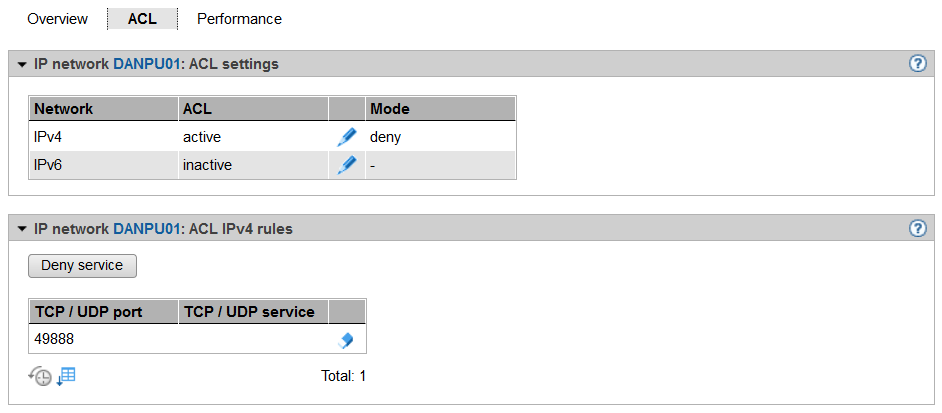Sort by the Network column header

point(63,108)
